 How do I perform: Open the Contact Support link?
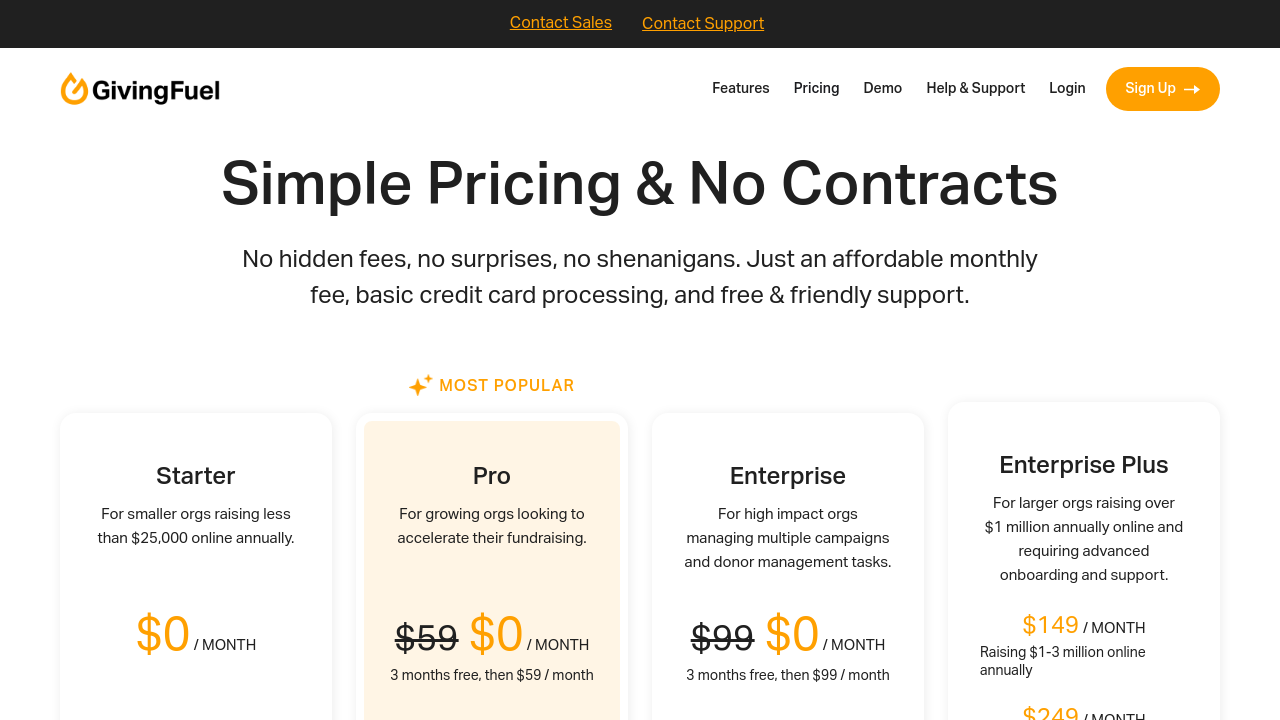pos(703,24)
